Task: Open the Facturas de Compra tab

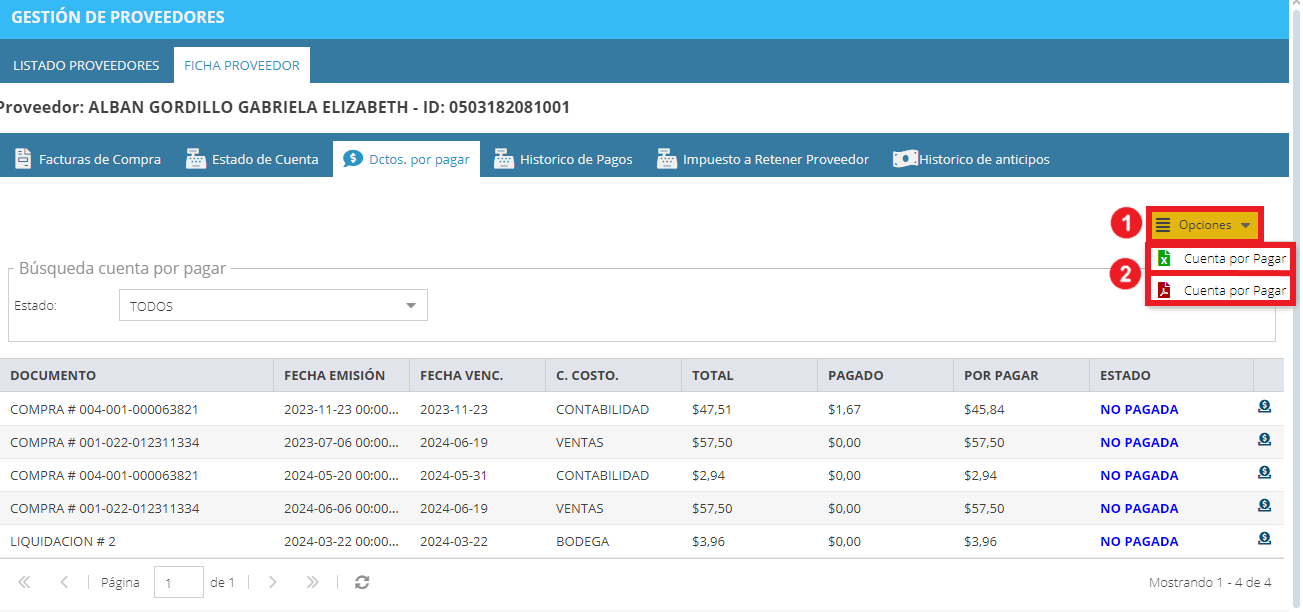Action: (88, 159)
